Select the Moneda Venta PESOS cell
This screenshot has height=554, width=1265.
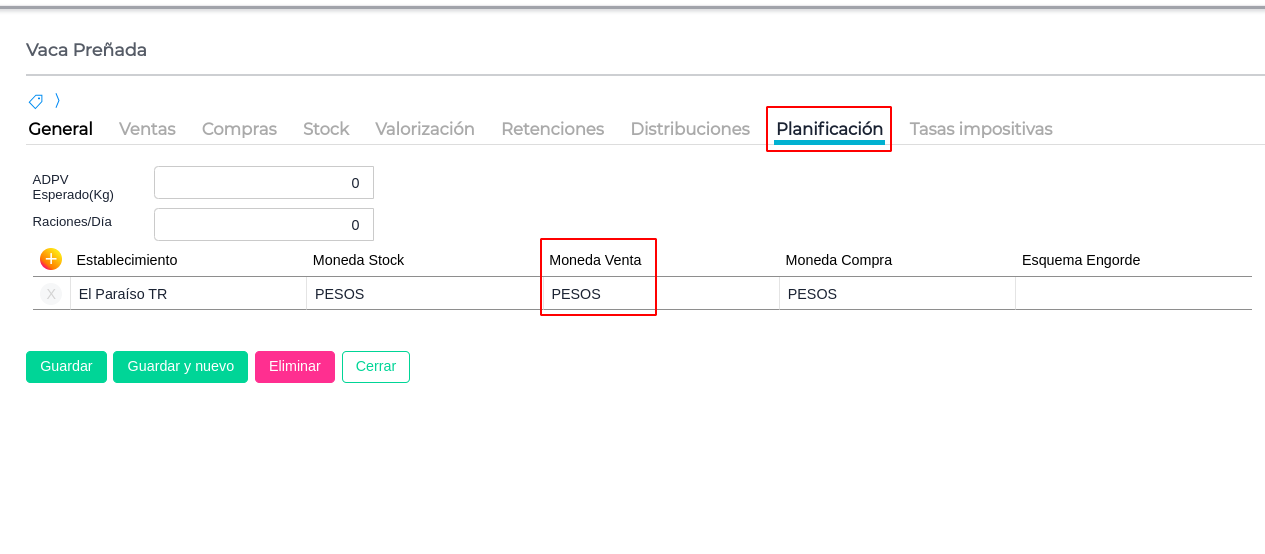click(598, 294)
